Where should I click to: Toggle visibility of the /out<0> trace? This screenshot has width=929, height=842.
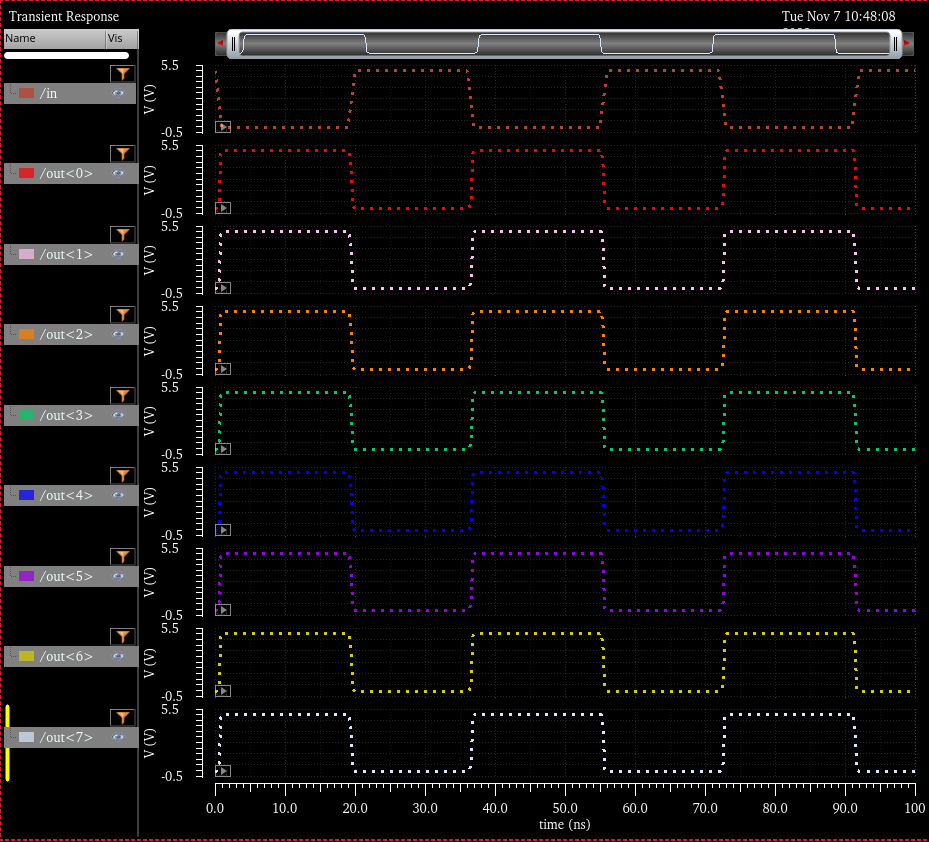pyautogui.click(x=119, y=173)
